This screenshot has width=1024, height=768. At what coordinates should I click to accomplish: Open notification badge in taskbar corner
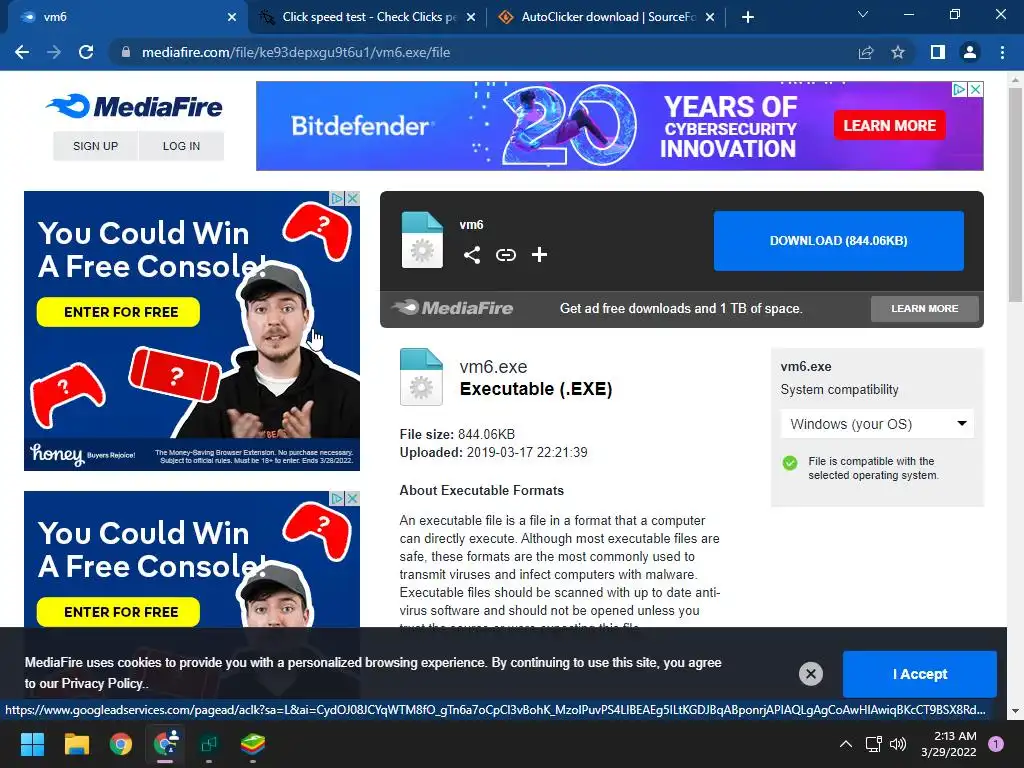click(996, 744)
